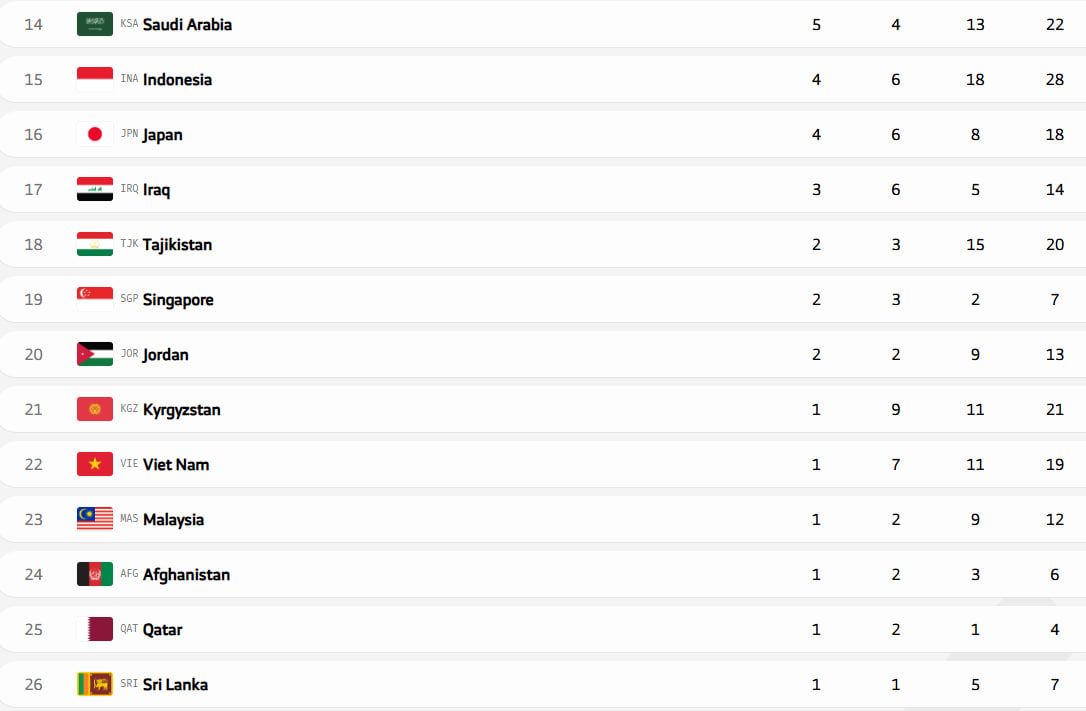
Task: Click Viet Nam's KGZ-style code VIE
Action: 129,464
